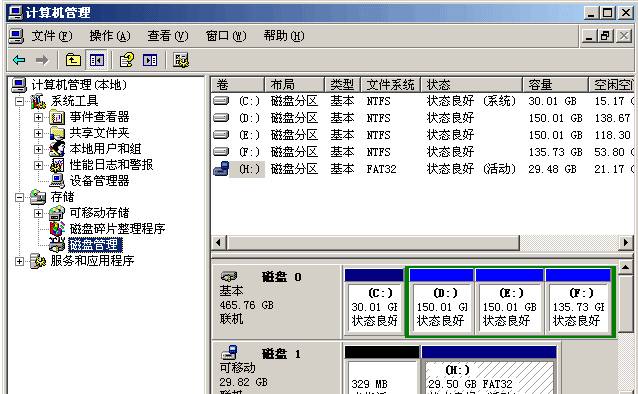Click the drive icon of volume (C:)

click(x=221, y=101)
